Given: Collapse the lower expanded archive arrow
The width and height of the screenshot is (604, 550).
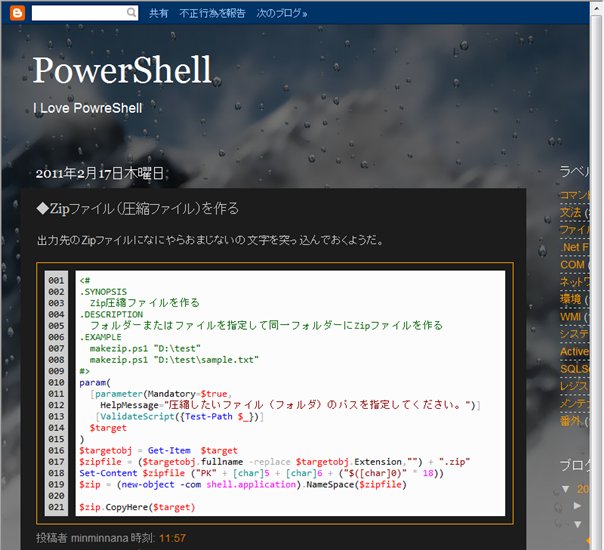Looking at the screenshot, I should pos(577,524).
